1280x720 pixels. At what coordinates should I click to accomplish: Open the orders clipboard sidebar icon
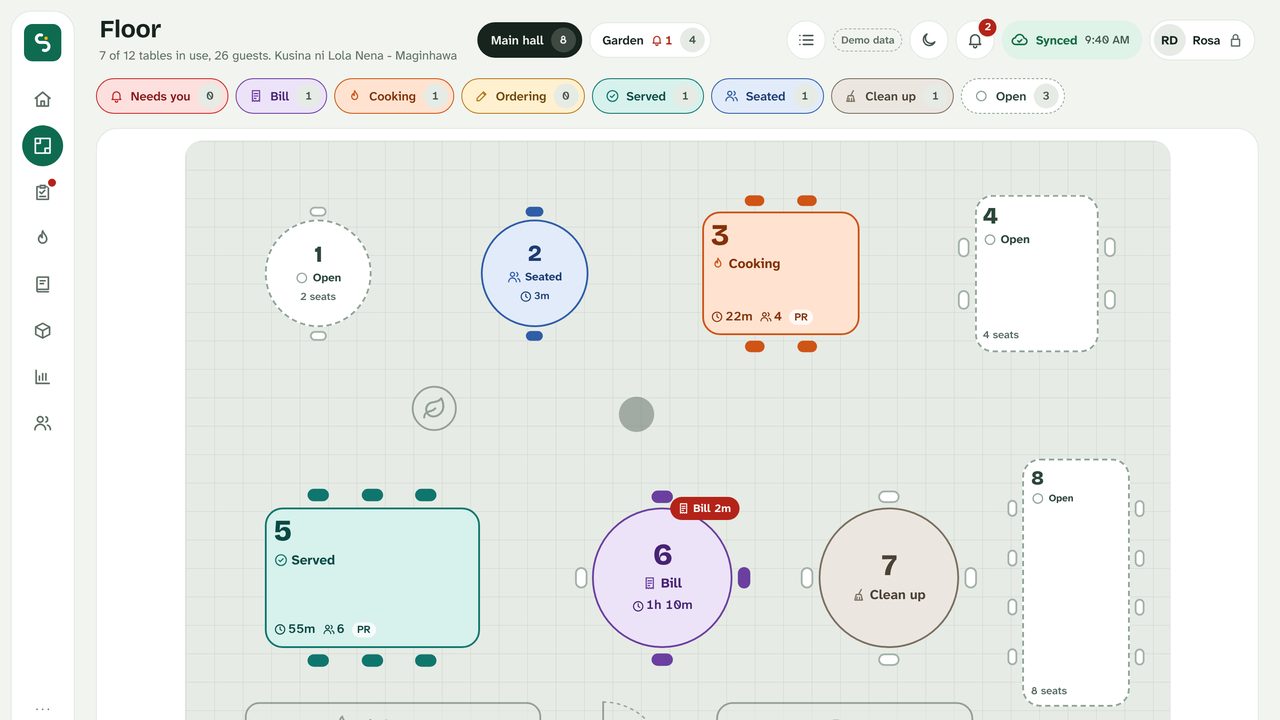[x=42, y=192]
